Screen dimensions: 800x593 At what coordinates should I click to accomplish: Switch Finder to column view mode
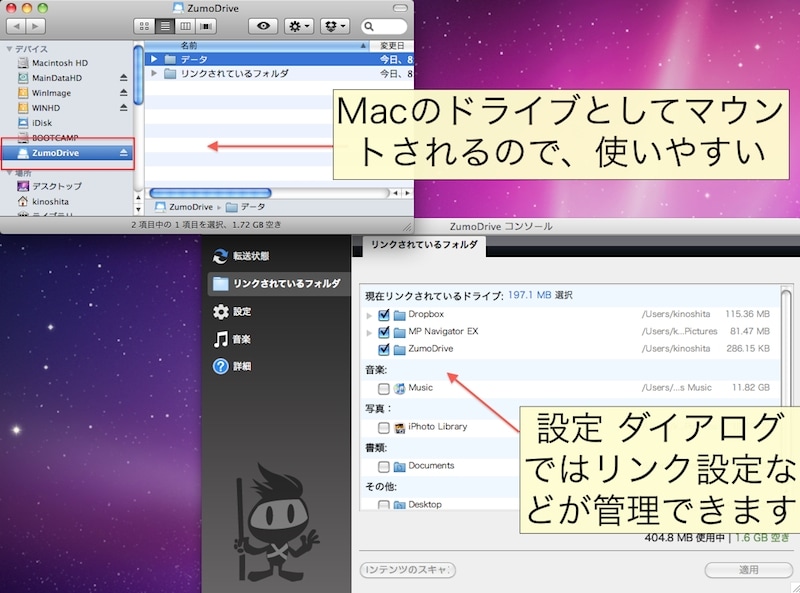186,25
